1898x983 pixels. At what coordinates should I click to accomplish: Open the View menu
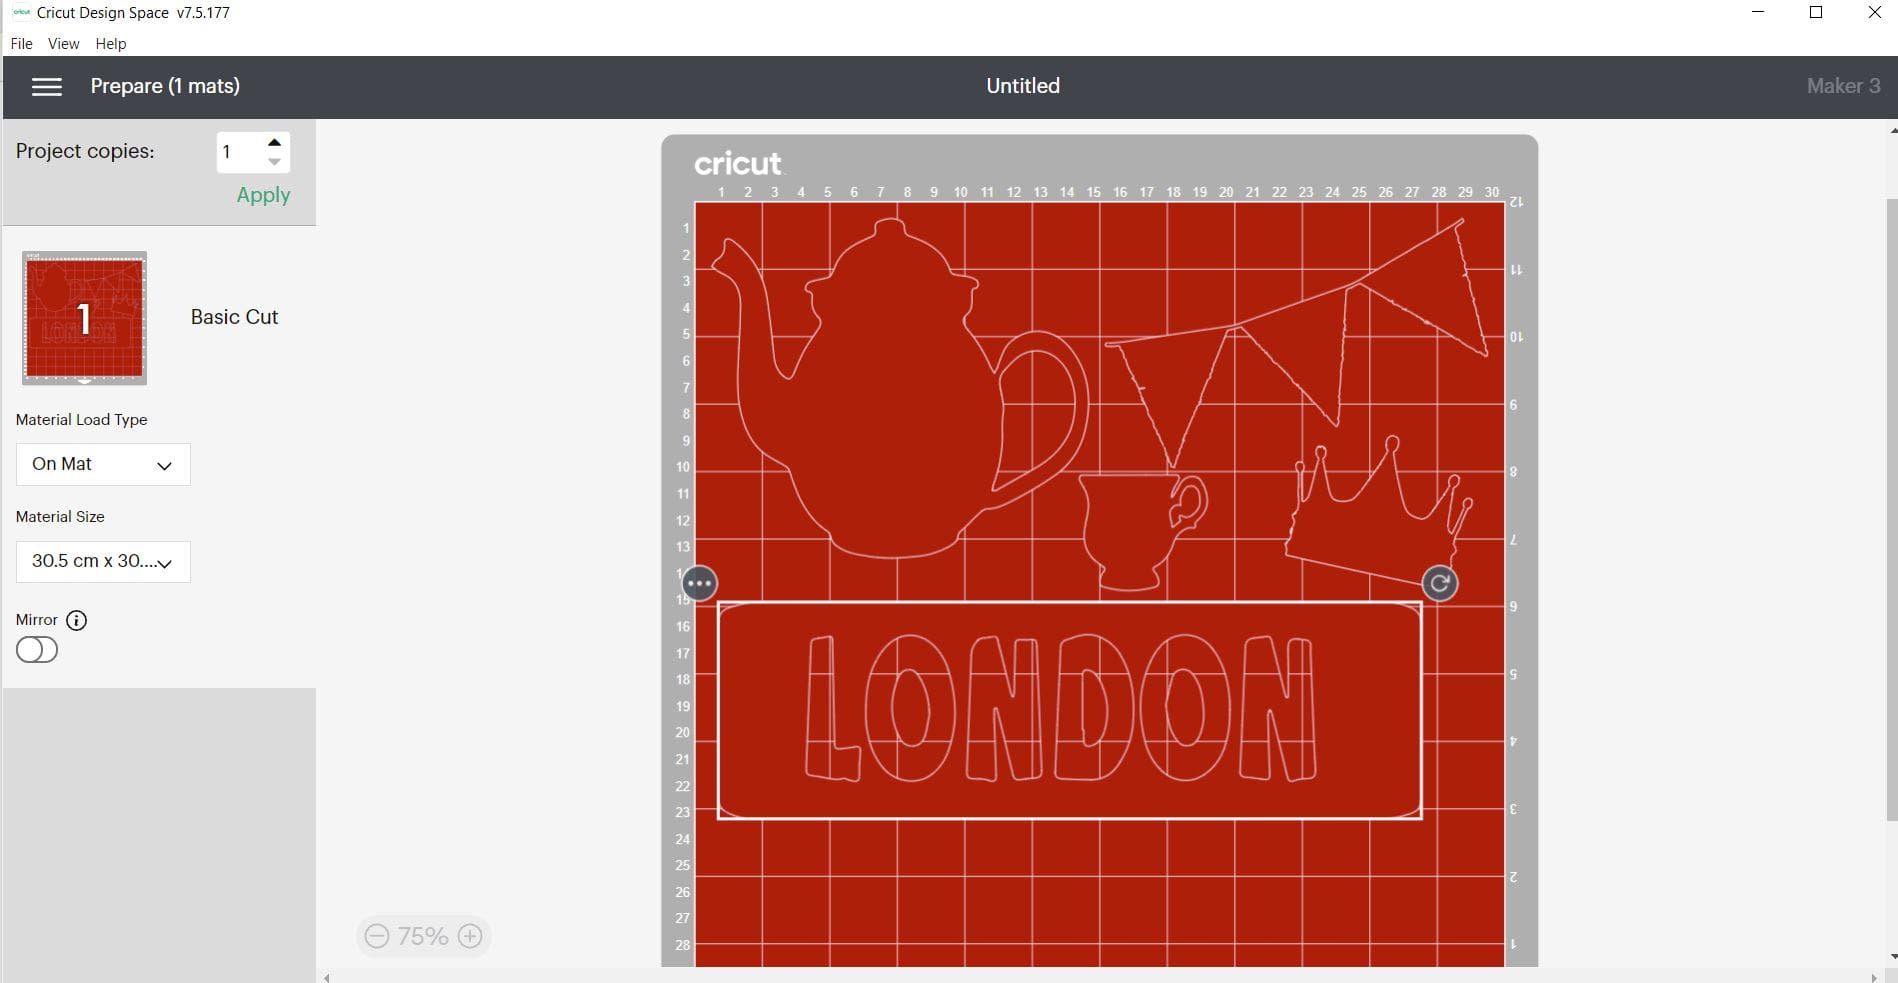64,44
